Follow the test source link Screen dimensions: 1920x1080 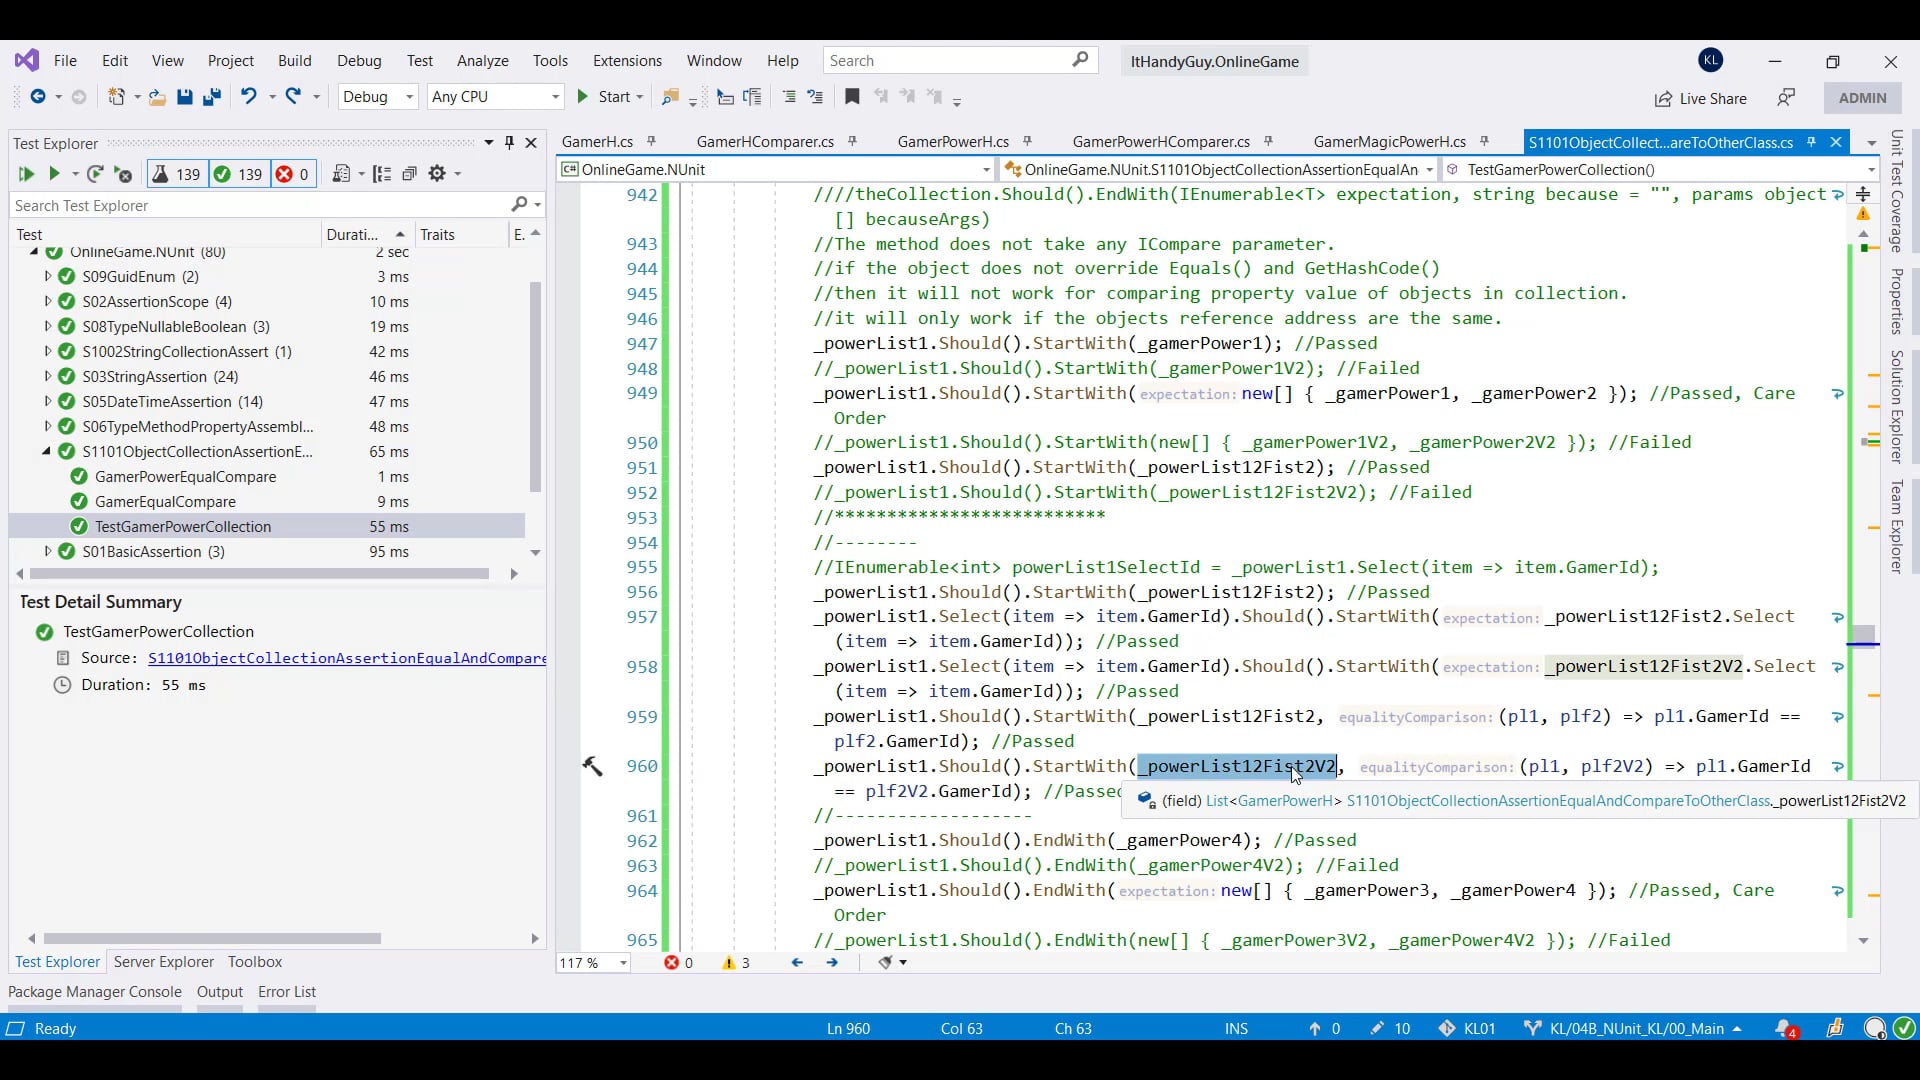(345, 658)
